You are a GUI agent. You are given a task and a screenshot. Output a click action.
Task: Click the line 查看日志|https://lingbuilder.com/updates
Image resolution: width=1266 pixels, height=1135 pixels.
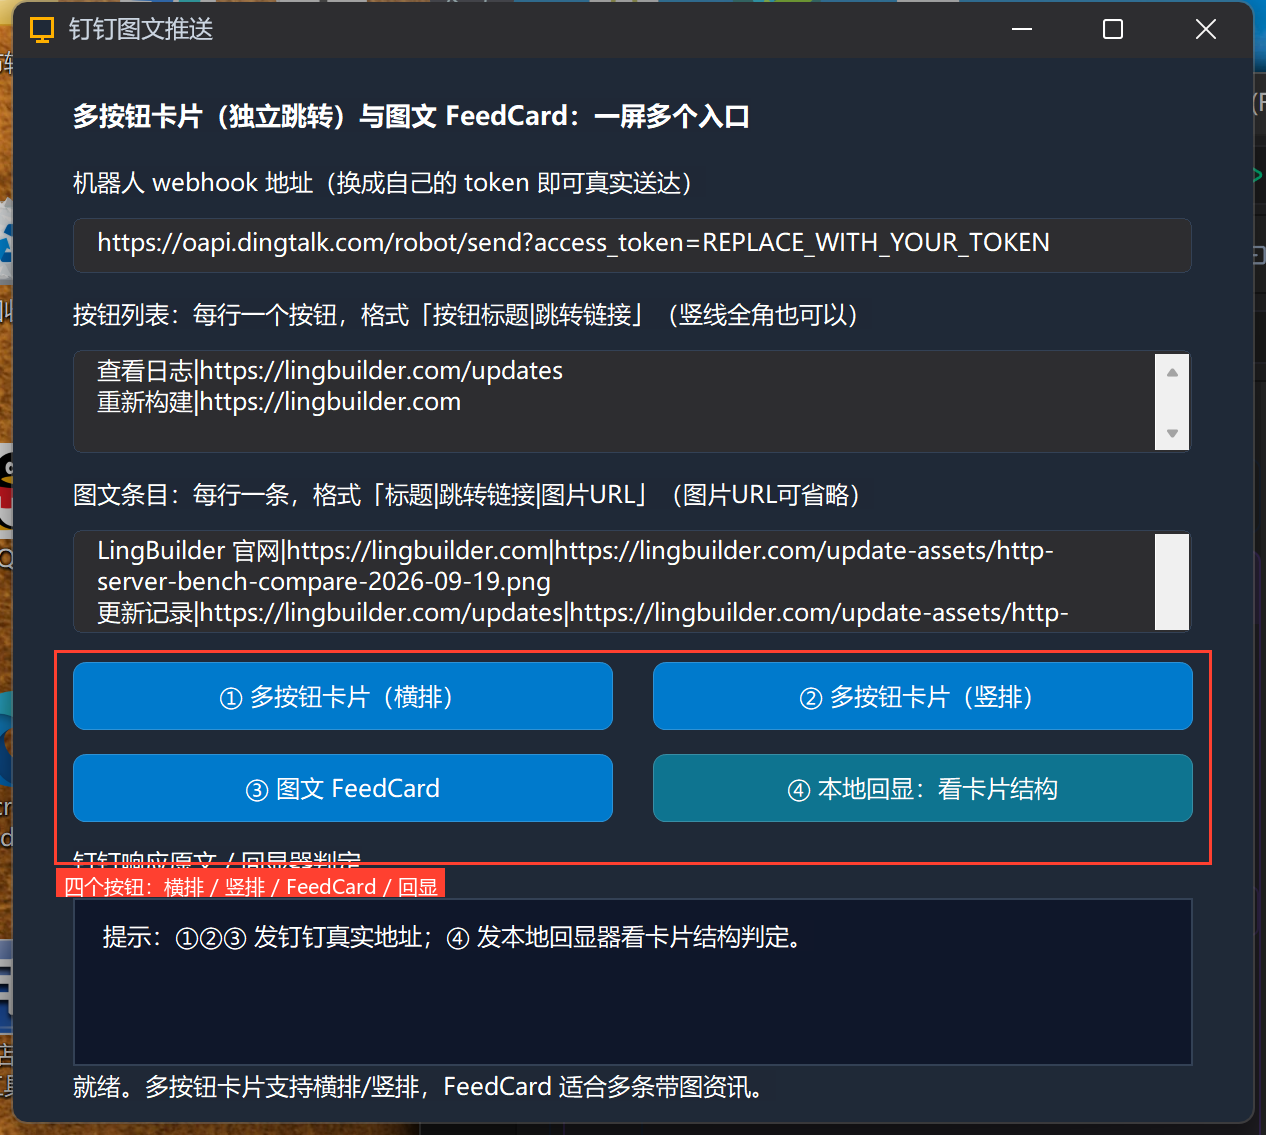click(x=330, y=371)
